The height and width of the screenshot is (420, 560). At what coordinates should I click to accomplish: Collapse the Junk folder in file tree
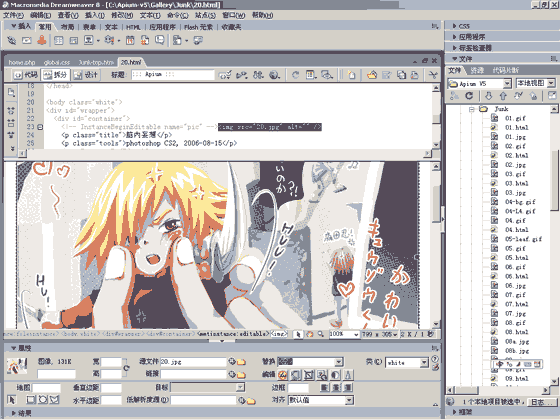[471, 109]
